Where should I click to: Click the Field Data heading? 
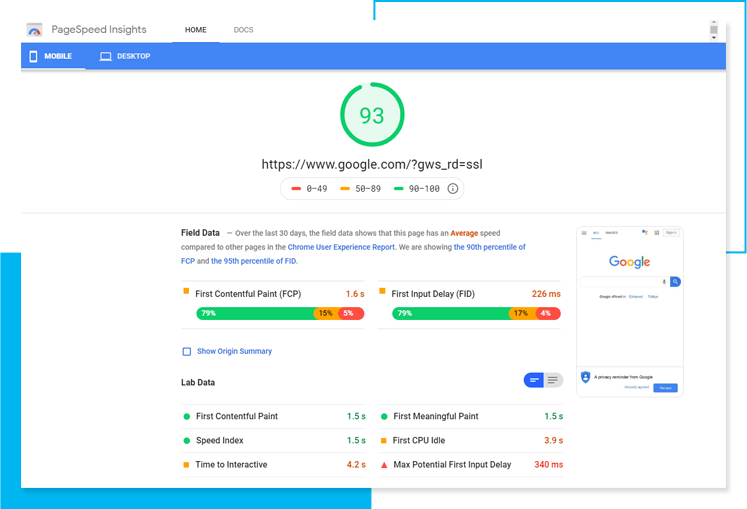coord(200,233)
